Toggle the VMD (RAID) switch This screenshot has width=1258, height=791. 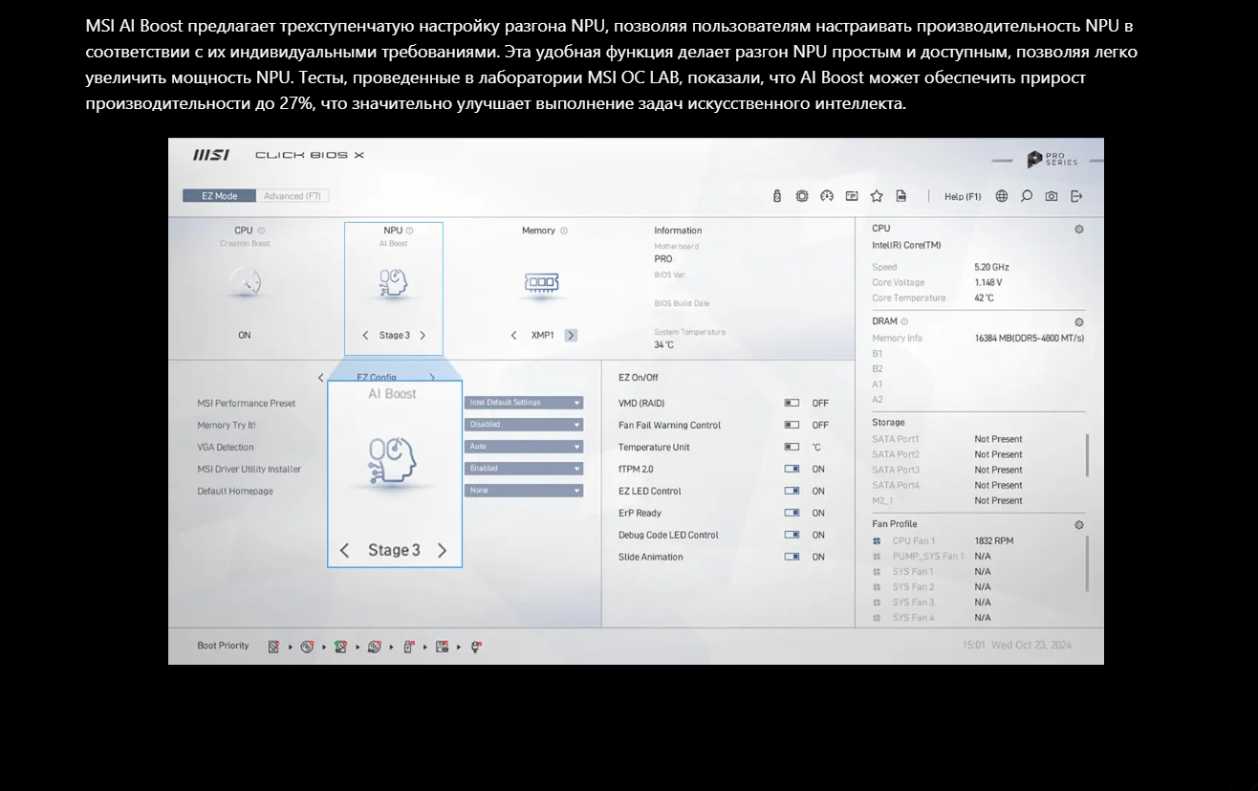[x=792, y=403]
